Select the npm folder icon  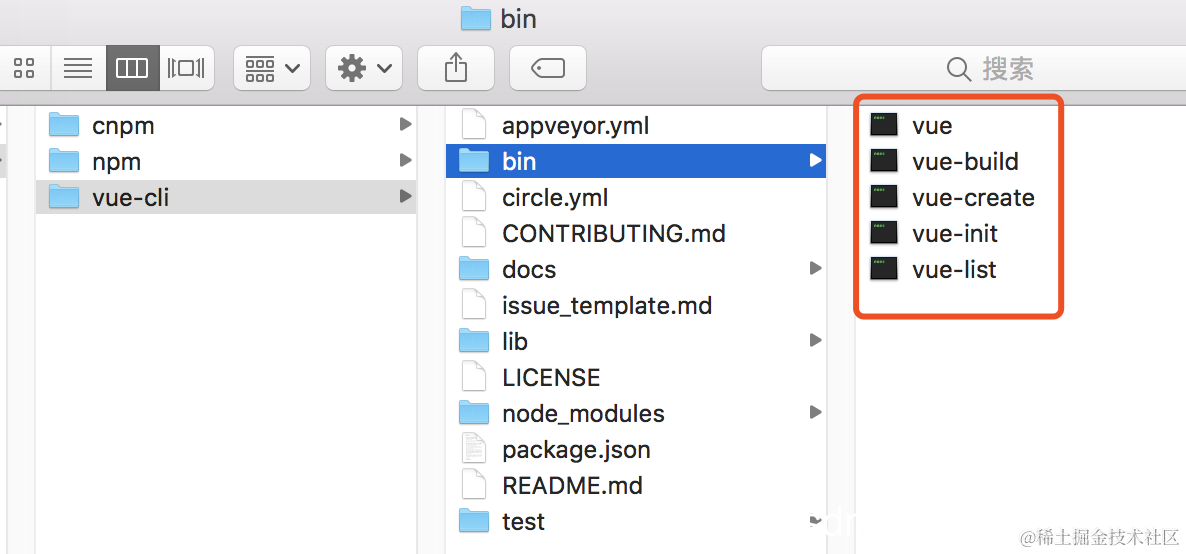coord(64,161)
